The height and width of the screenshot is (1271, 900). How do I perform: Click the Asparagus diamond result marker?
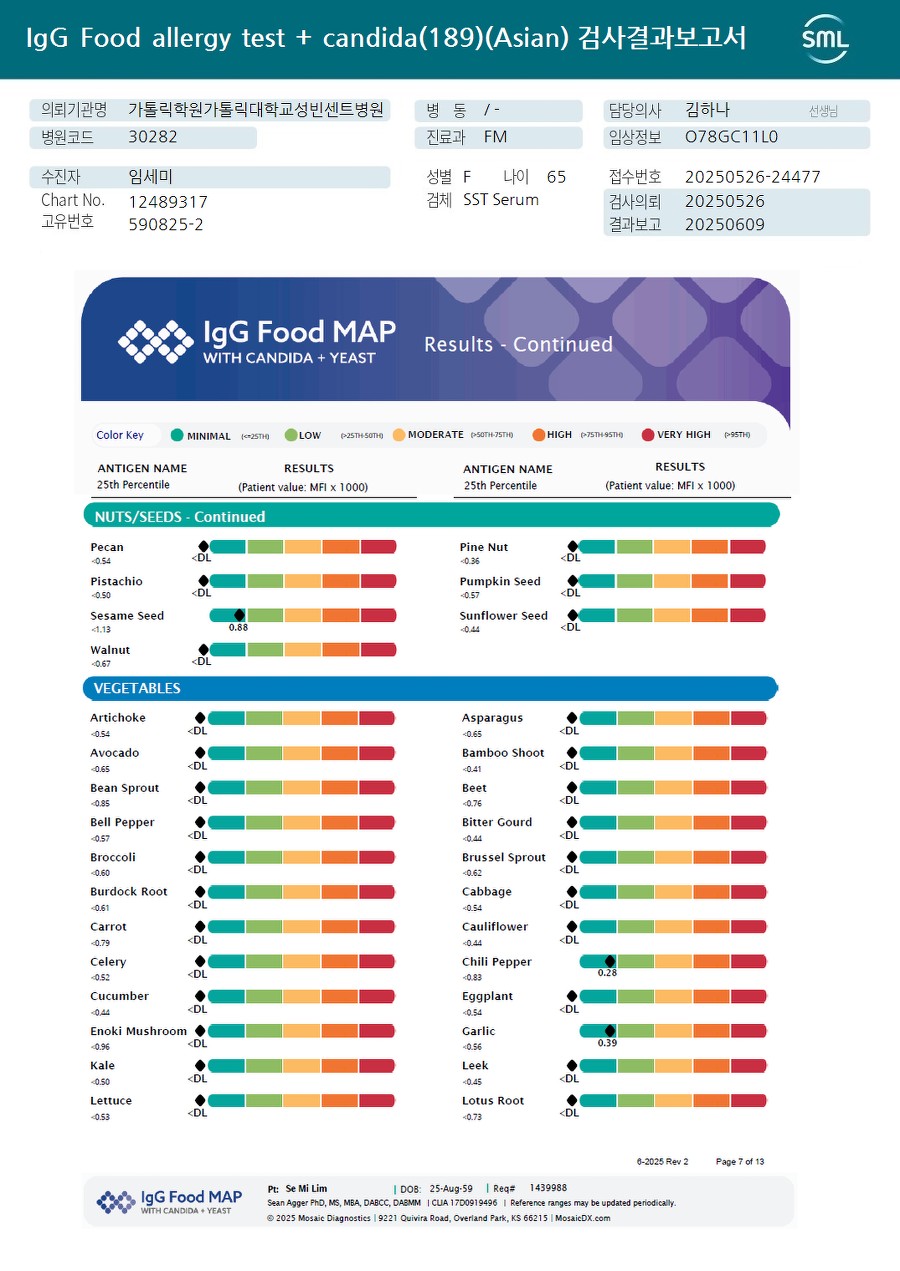(x=572, y=718)
